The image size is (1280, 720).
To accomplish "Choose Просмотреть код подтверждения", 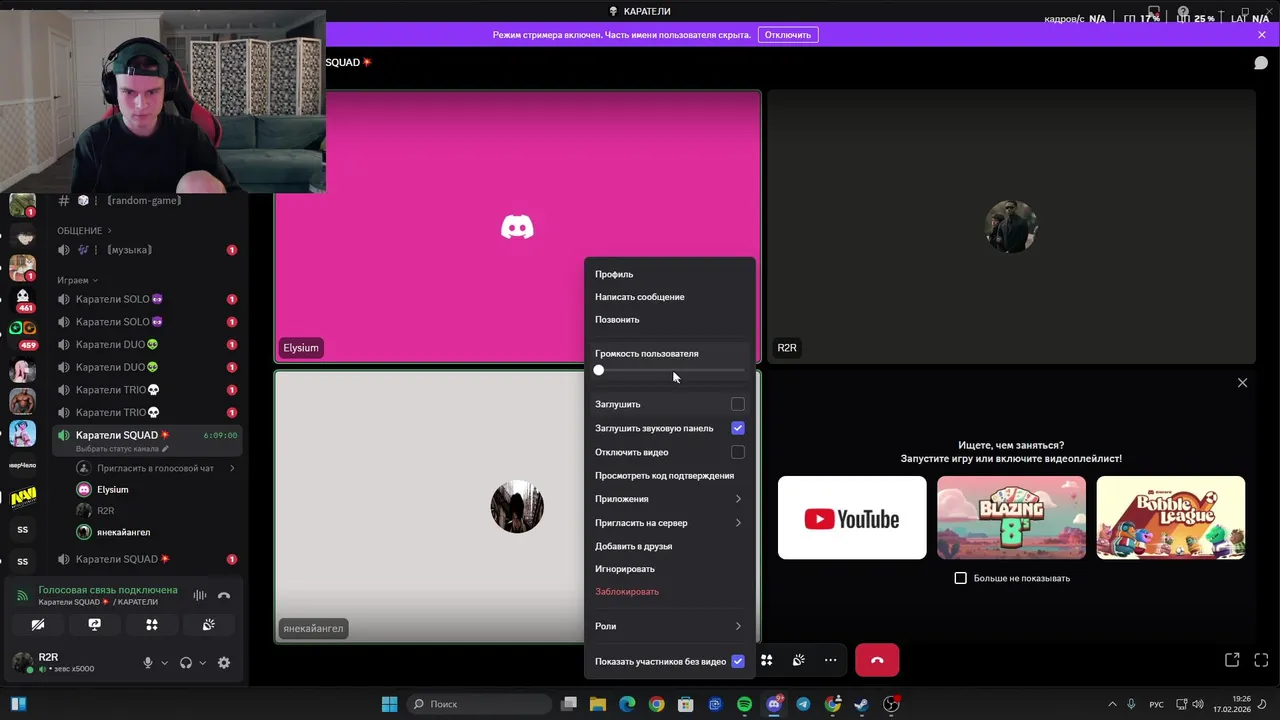I will click(669, 476).
